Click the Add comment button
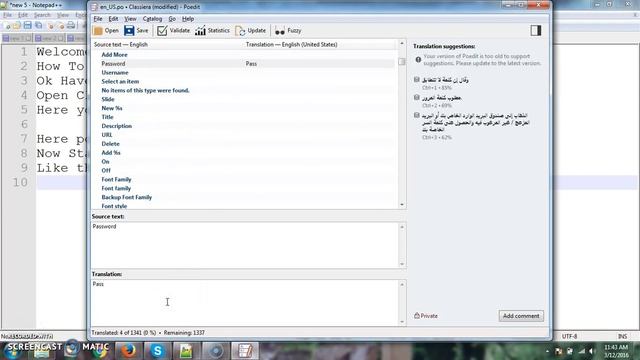Viewport: 640px width, 360px height. click(521, 316)
